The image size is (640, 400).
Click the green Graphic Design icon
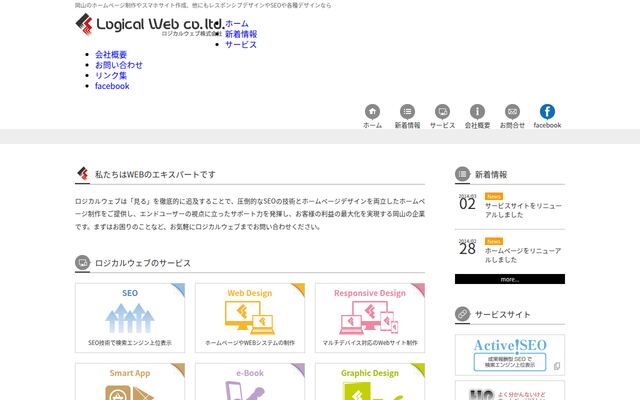coord(372,391)
